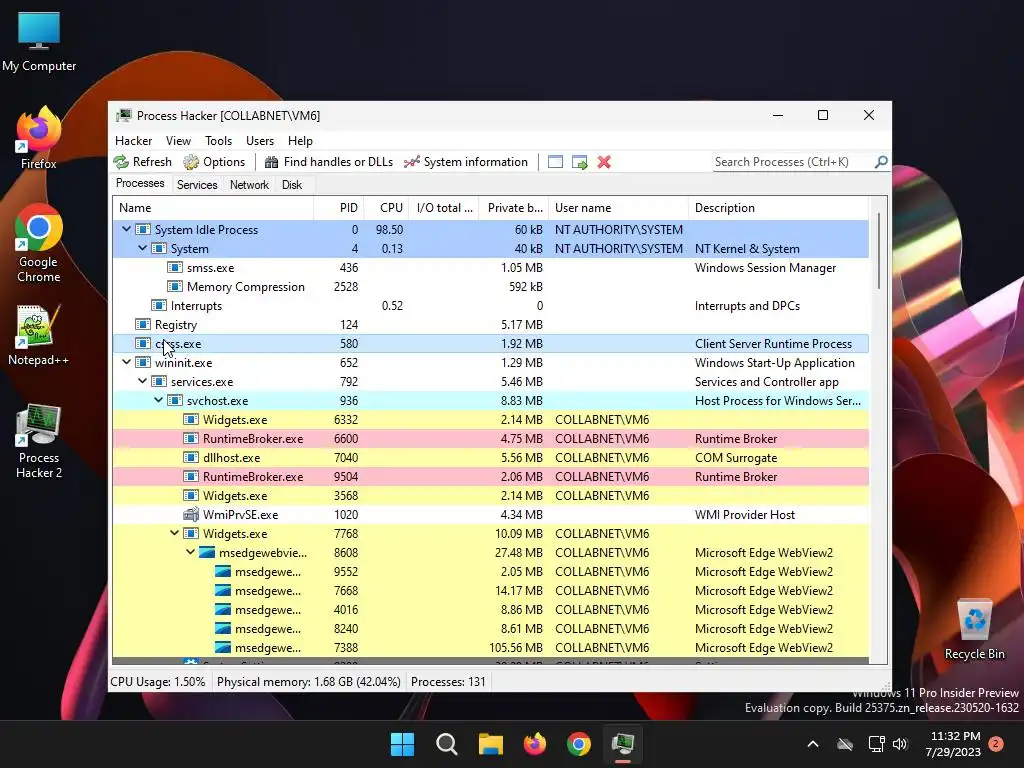
Task: Collapse the wininit.exe tree node
Action: click(126, 362)
